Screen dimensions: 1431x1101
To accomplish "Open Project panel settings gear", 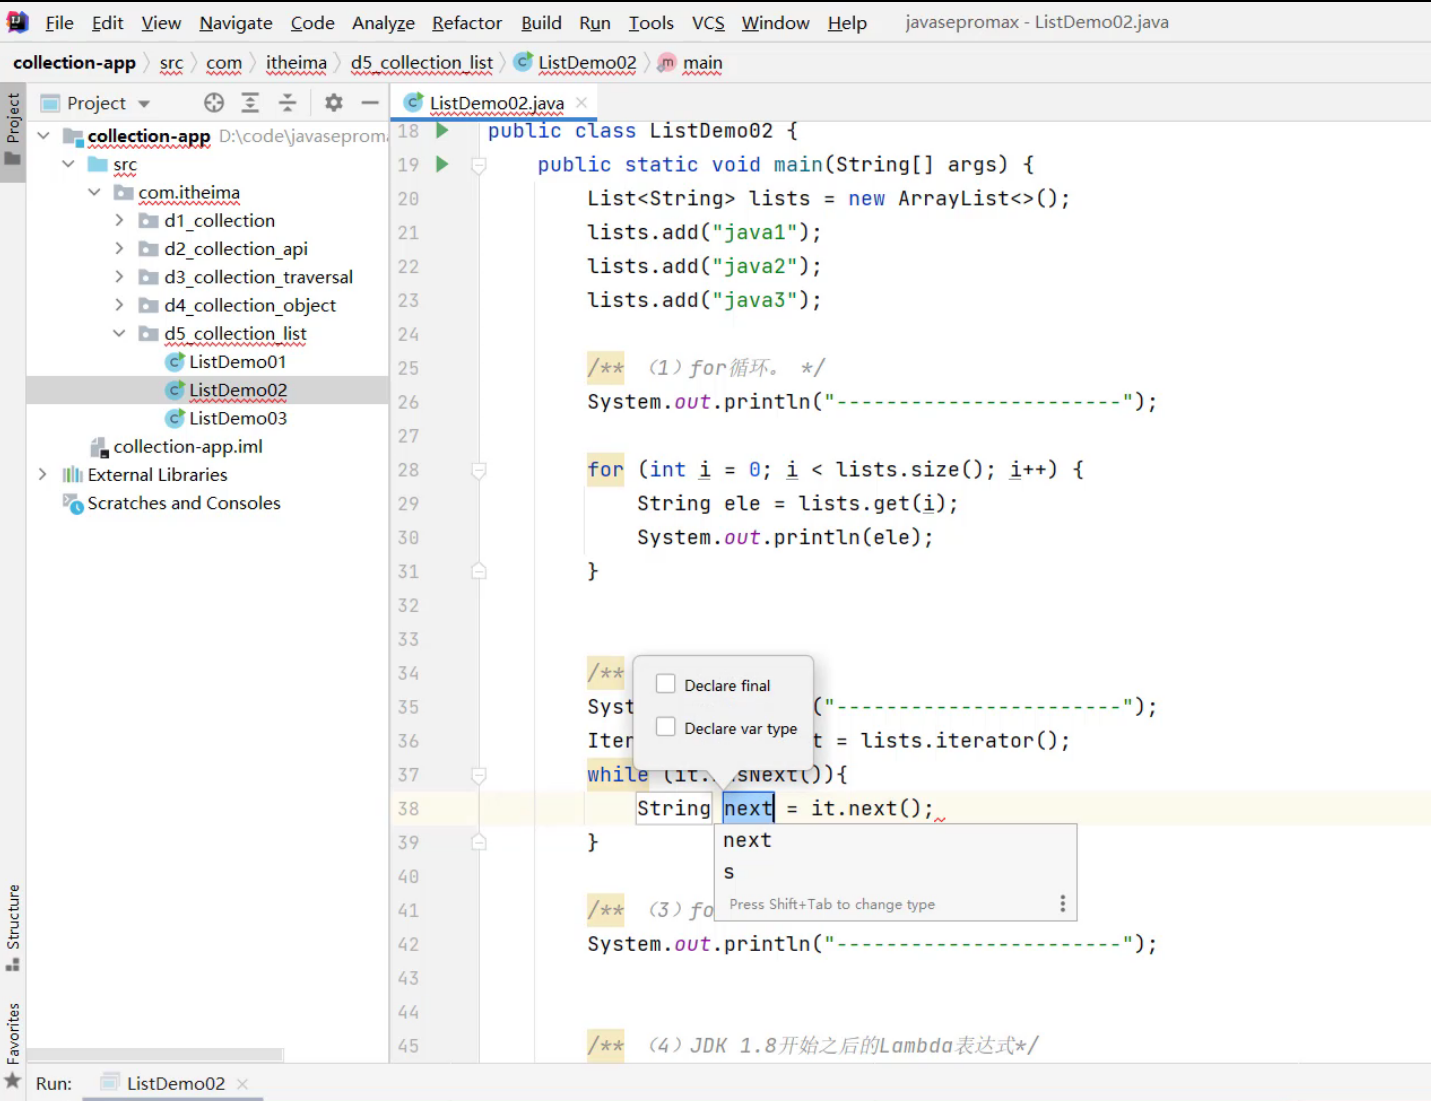I will pyautogui.click(x=334, y=103).
